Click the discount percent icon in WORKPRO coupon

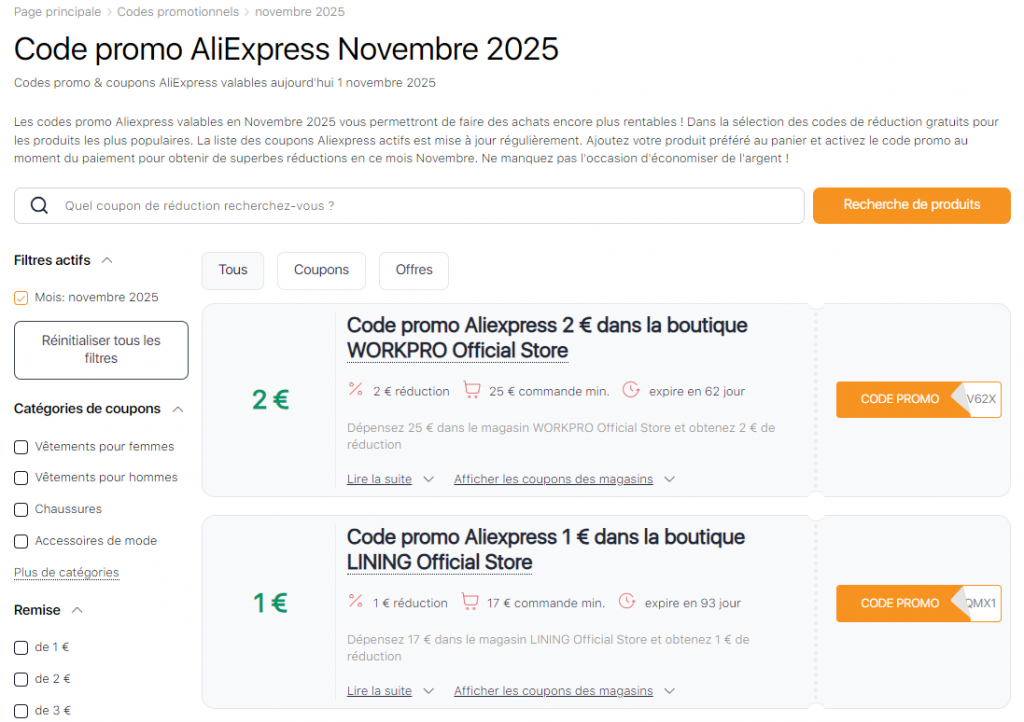355,390
